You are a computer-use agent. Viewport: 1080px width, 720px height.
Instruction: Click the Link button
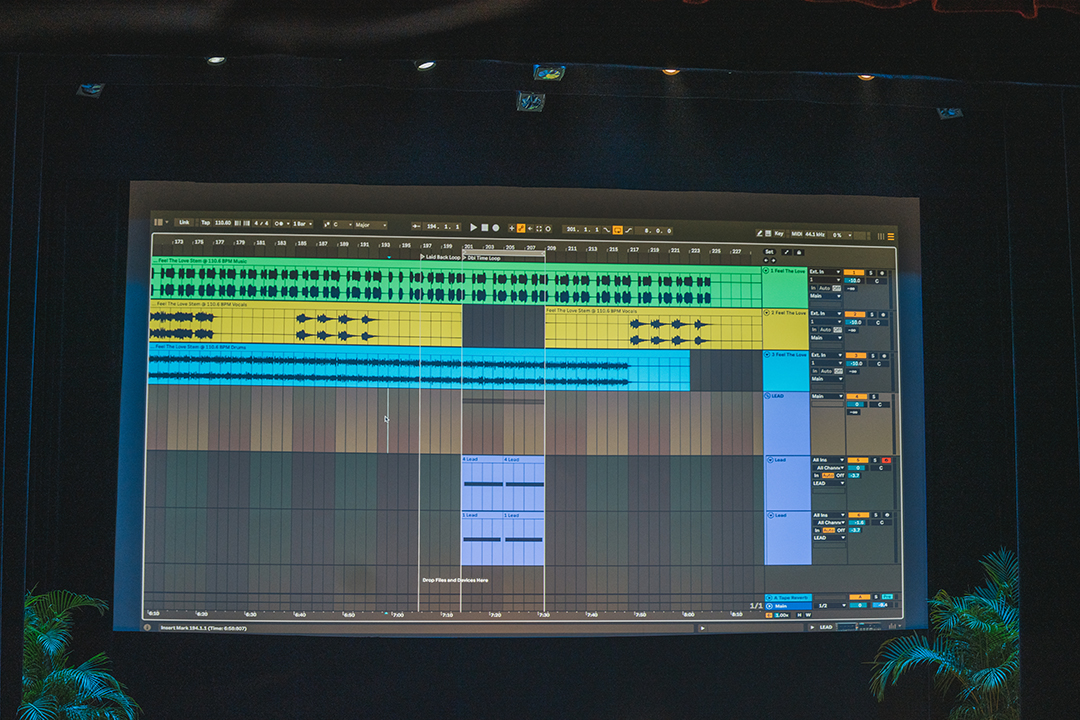(184, 222)
